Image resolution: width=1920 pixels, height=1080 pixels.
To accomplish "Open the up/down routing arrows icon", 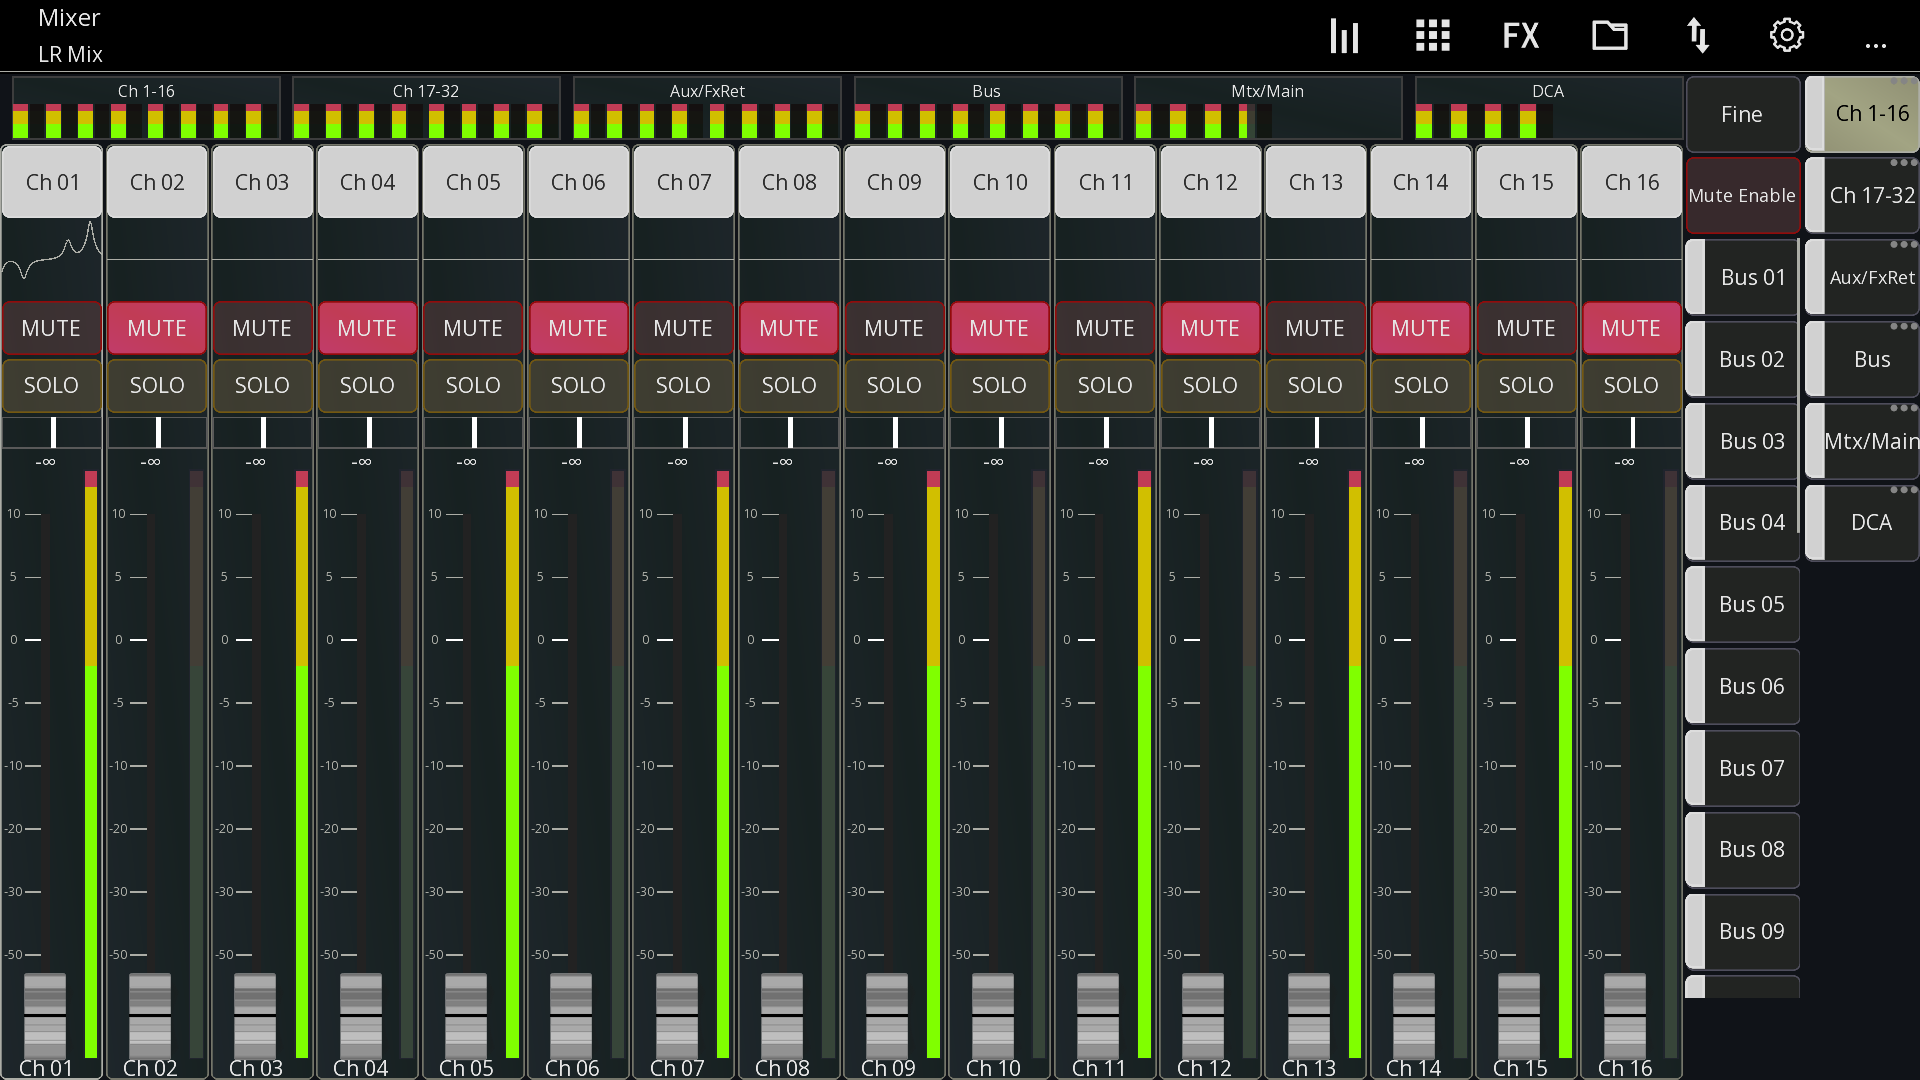I will 1698,36.
